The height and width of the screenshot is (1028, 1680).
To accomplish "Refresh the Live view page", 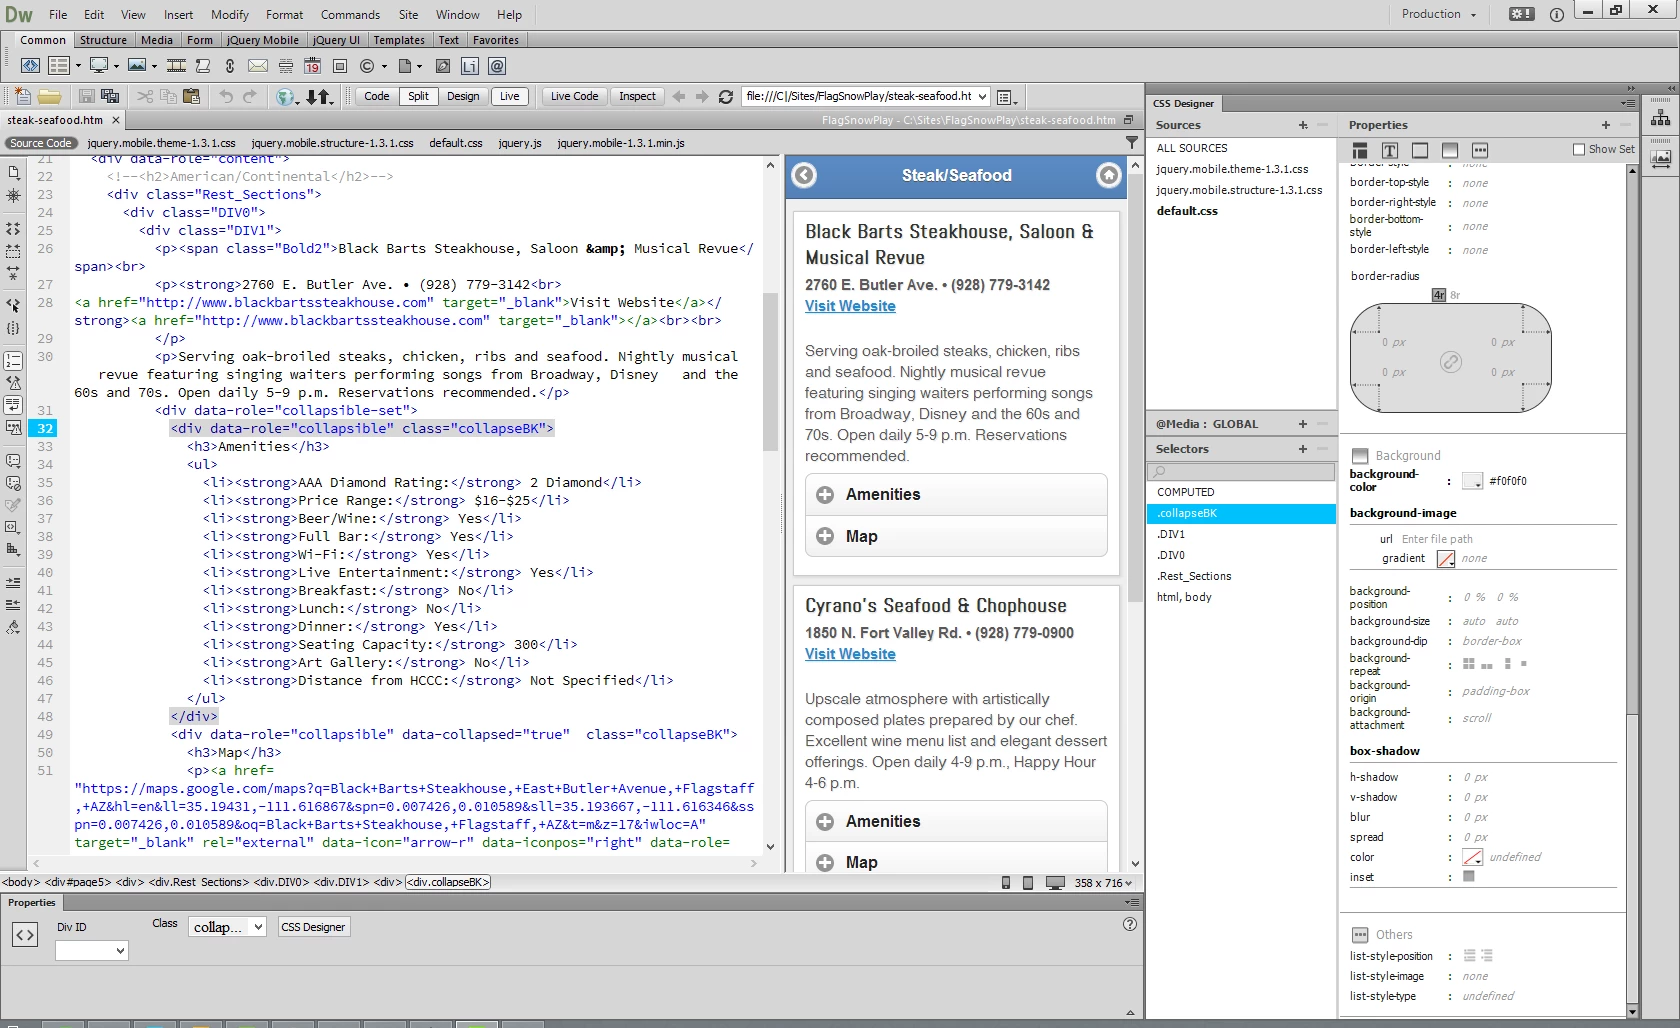I will coord(726,97).
